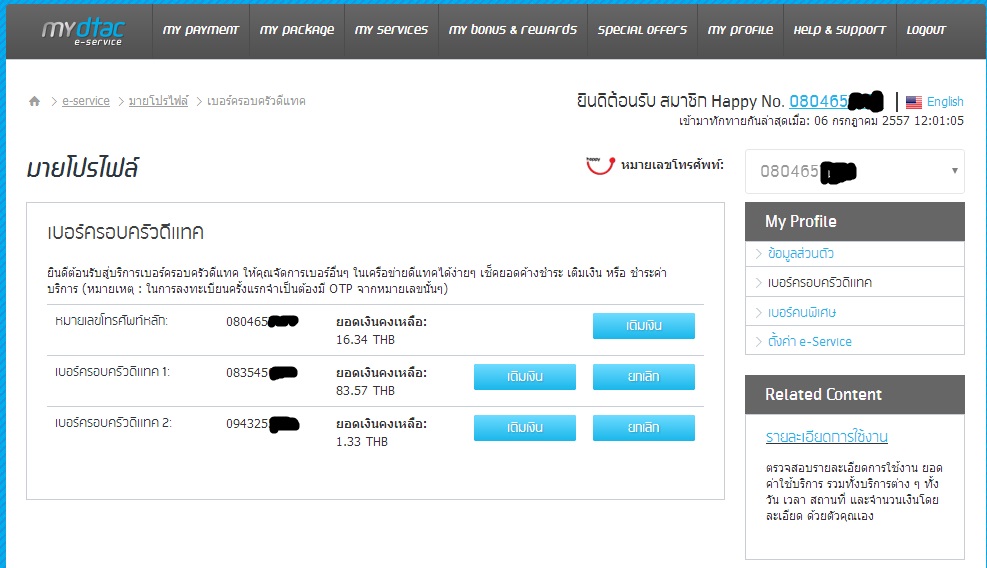Click the หมายเลขโทรศัพท์หลัก: label
This screenshot has height=568, width=987.
(111, 321)
